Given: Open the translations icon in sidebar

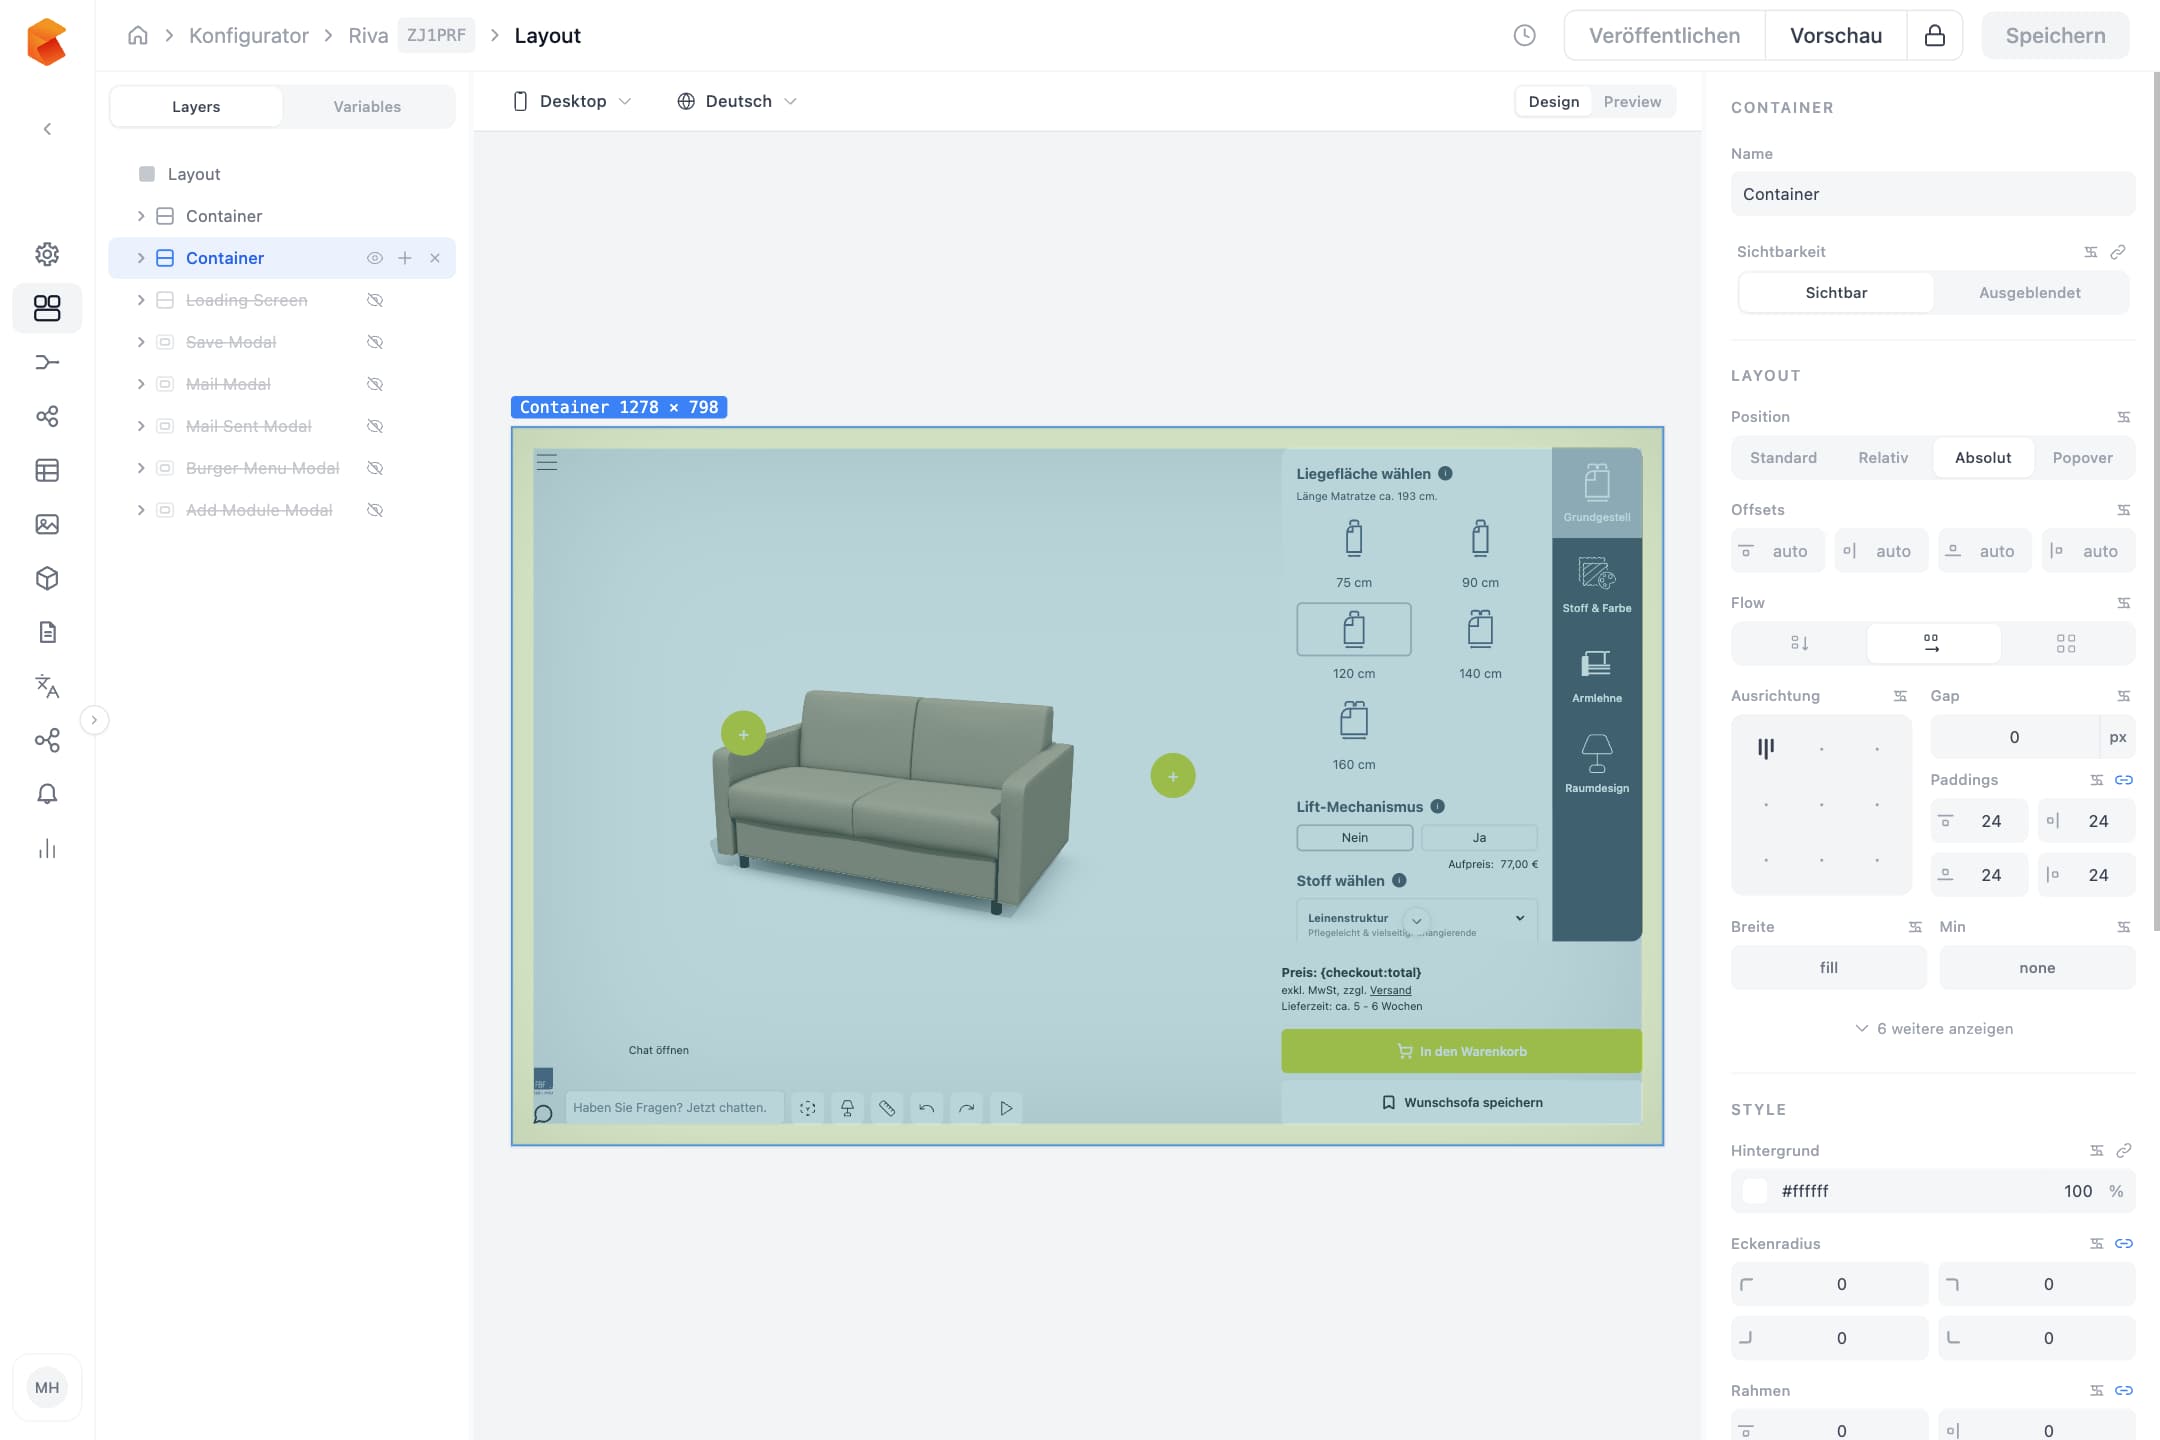Looking at the screenshot, I should tap(47, 686).
